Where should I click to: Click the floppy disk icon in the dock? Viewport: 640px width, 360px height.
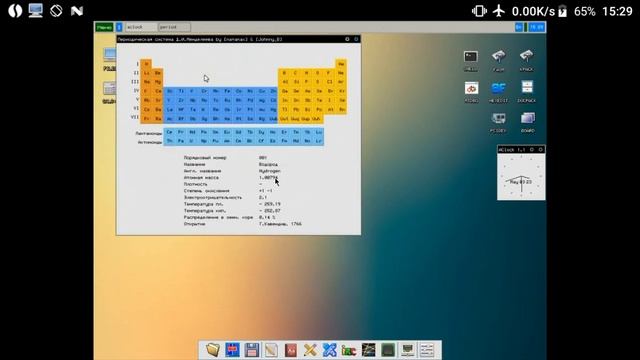pos(251,350)
